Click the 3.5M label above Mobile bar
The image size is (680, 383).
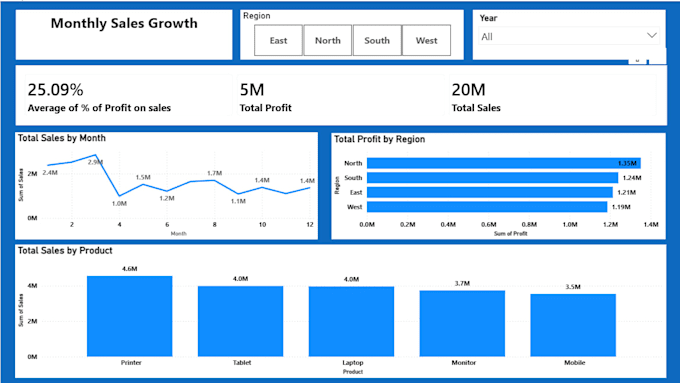coord(573,287)
